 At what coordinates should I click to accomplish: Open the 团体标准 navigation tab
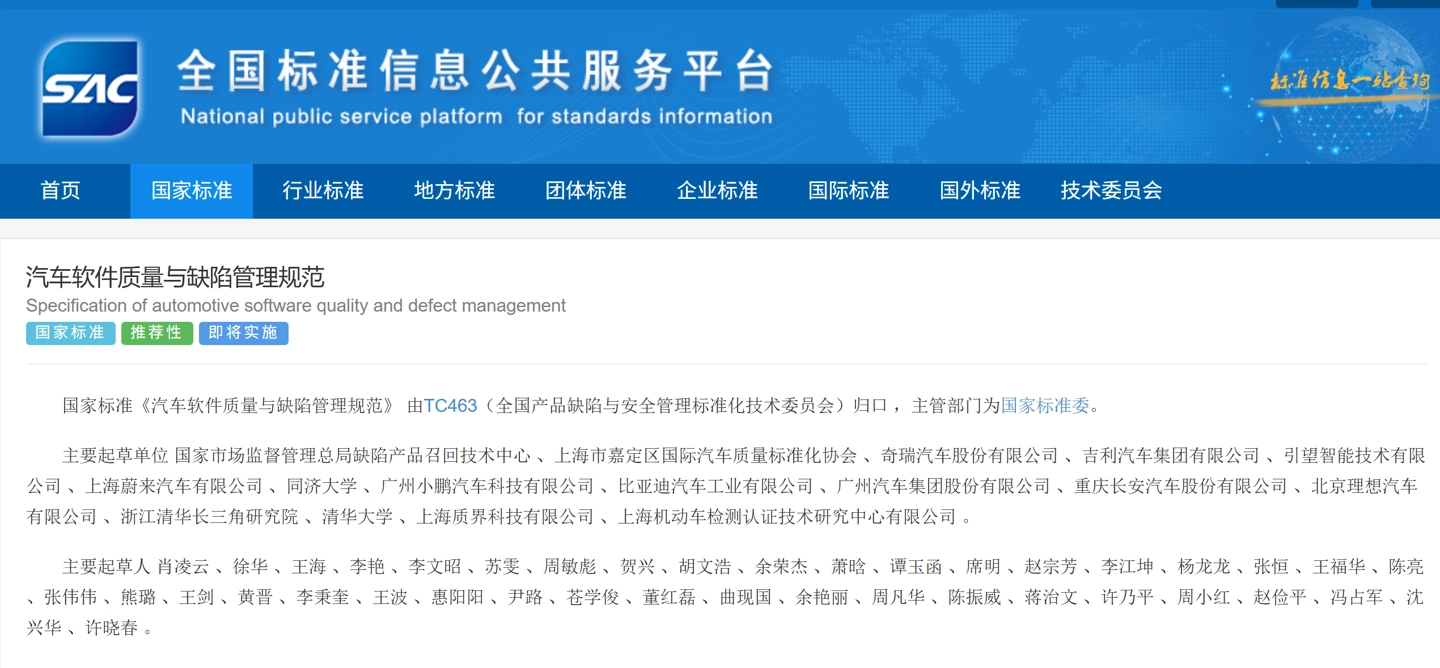pyautogui.click(x=585, y=191)
